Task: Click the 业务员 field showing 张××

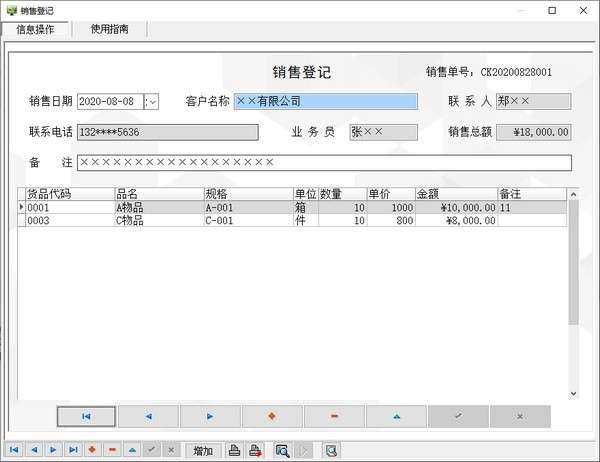Action: pos(382,132)
